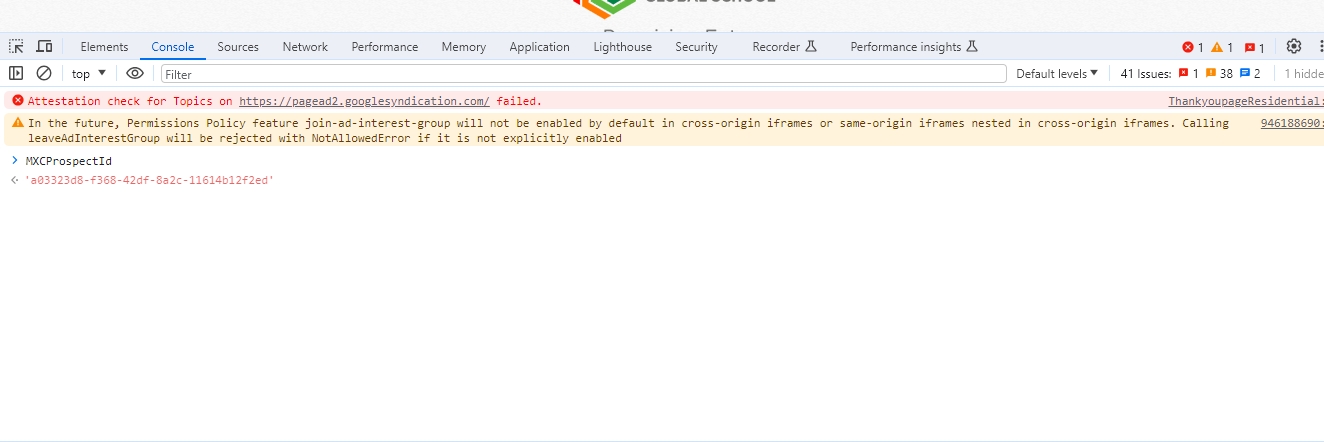Viewport: 1324px width, 442px height.
Task: Click the a03323d8 GUID output string
Action: [x=149, y=180]
